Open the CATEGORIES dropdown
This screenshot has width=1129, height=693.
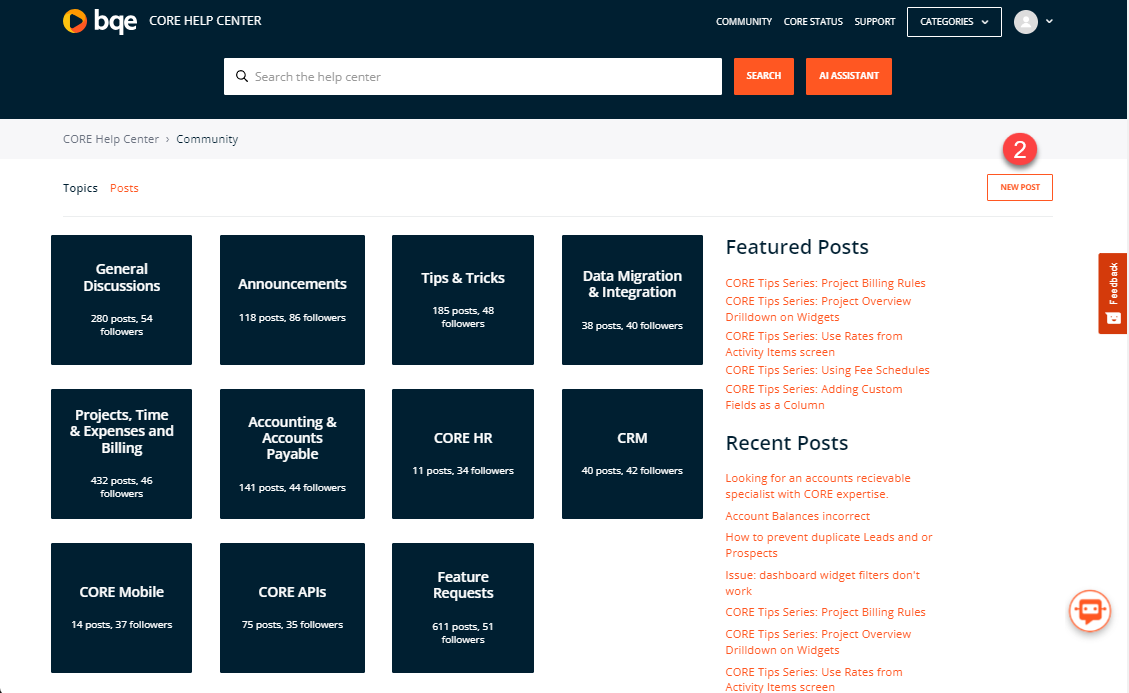[x=954, y=22]
